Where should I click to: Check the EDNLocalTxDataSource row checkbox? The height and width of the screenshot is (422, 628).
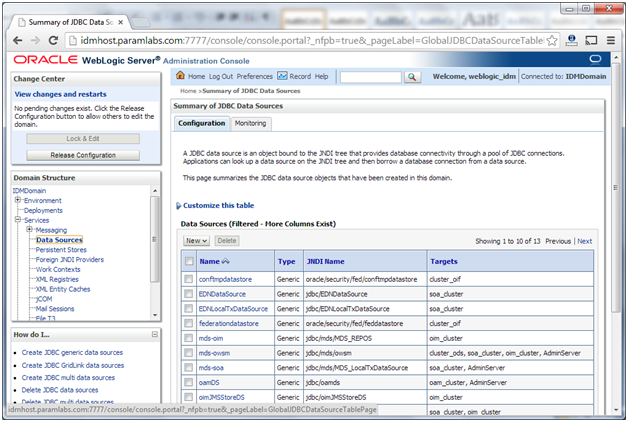(189, 309)
